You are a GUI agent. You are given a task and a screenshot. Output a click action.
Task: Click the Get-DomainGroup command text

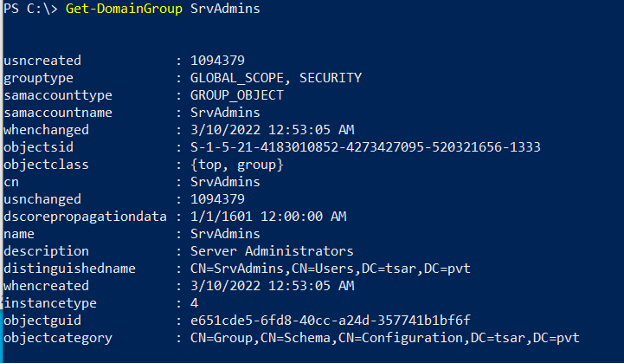click(124, 9)
